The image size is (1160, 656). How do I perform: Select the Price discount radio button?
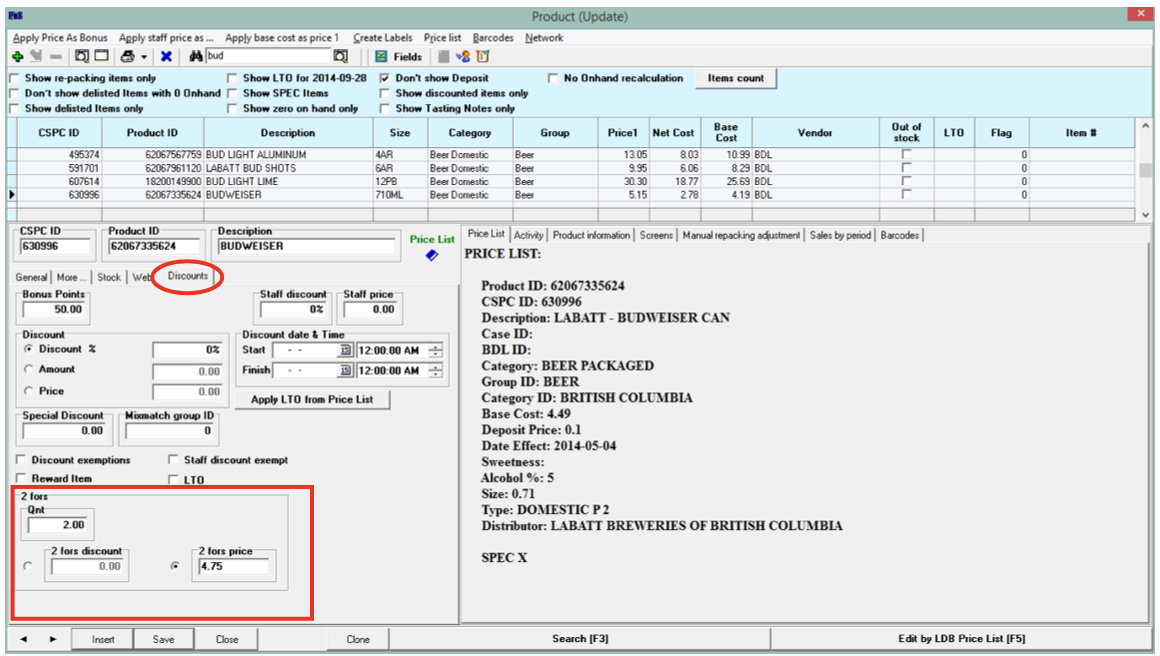29,390
